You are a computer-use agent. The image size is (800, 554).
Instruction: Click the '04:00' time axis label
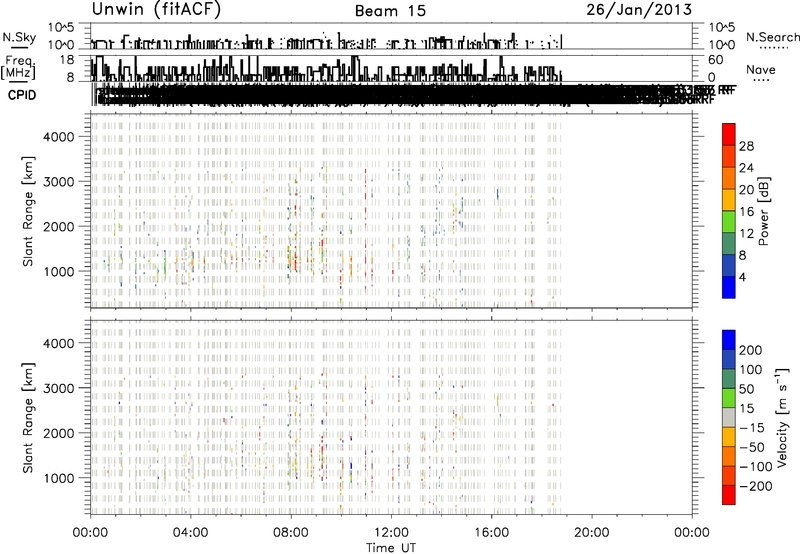click(190, 533)
